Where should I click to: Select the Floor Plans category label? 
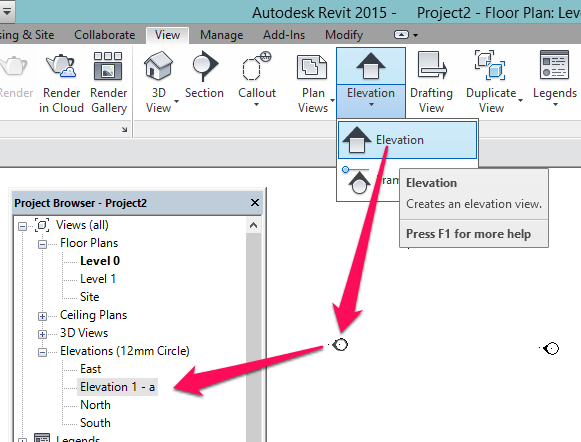pyautogui.click(x=89, y=243)
